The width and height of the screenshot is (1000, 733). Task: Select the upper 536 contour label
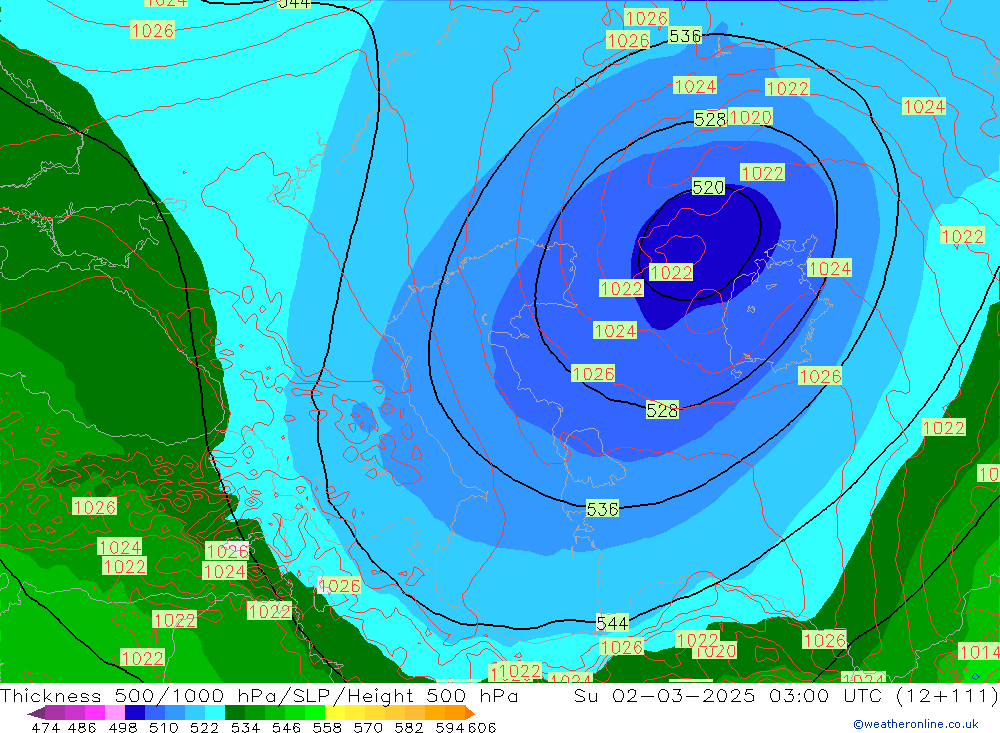pos(685,36)
